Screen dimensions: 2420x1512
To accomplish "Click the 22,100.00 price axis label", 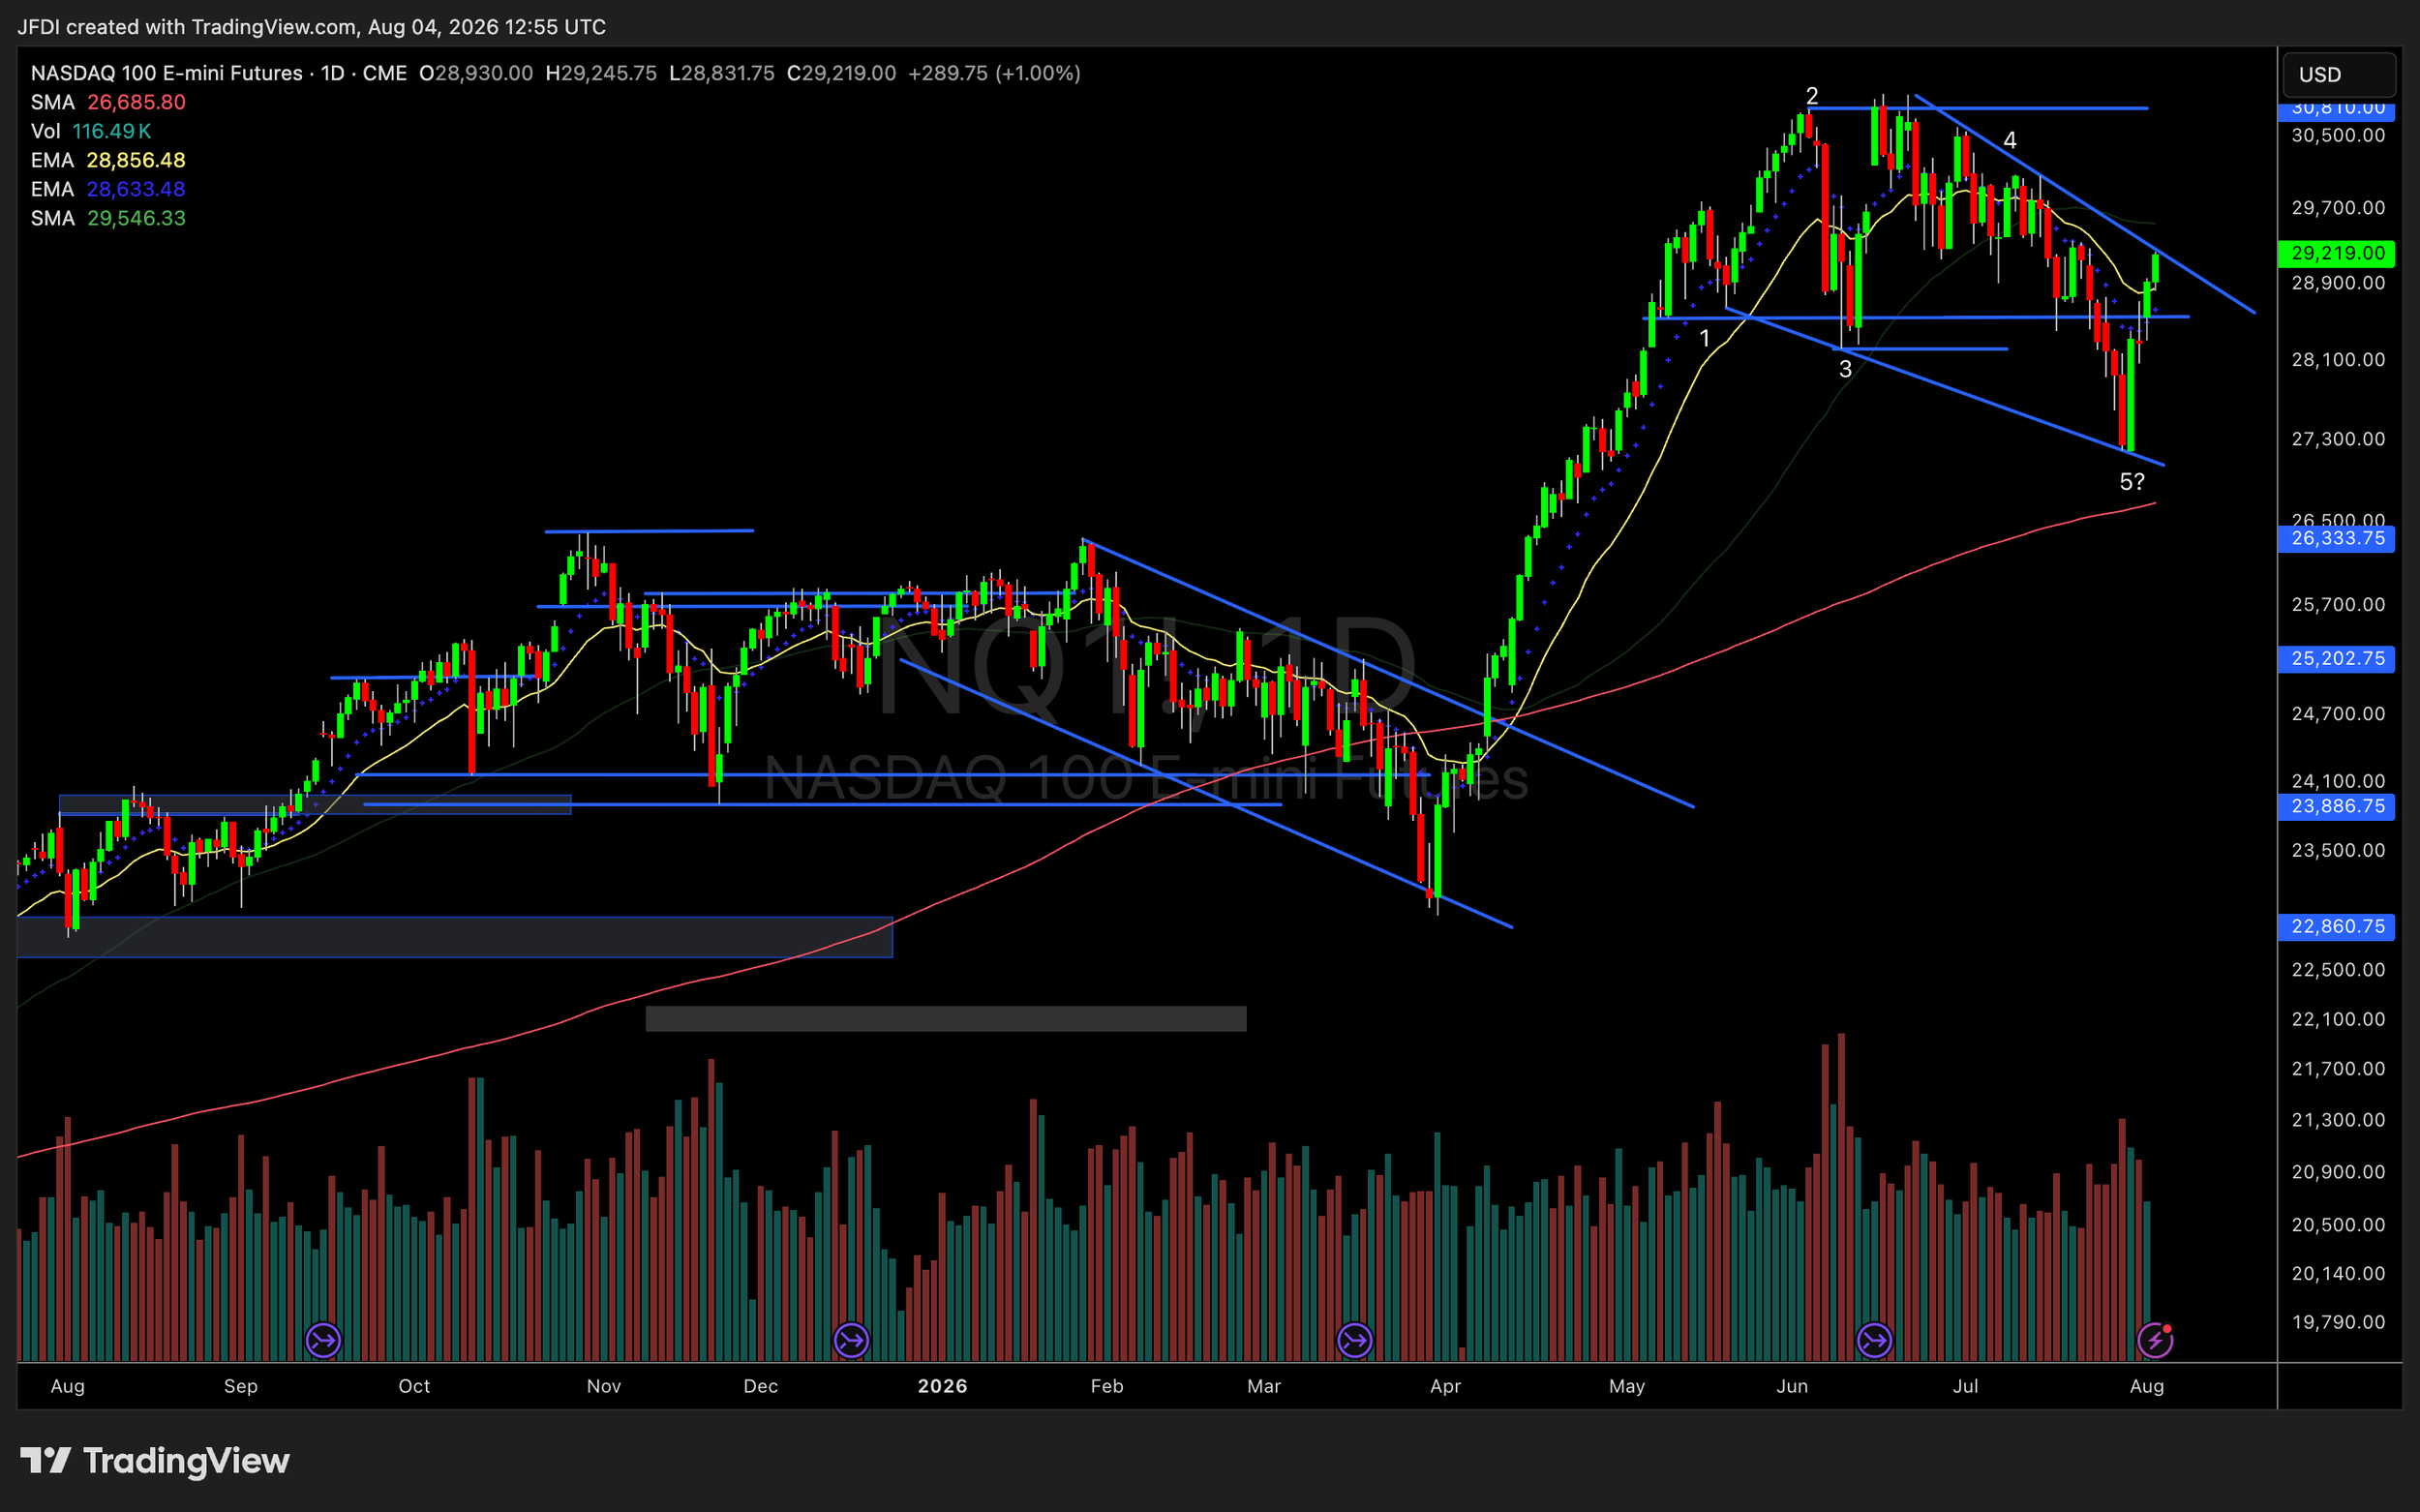I will tap(2338, 1019).
